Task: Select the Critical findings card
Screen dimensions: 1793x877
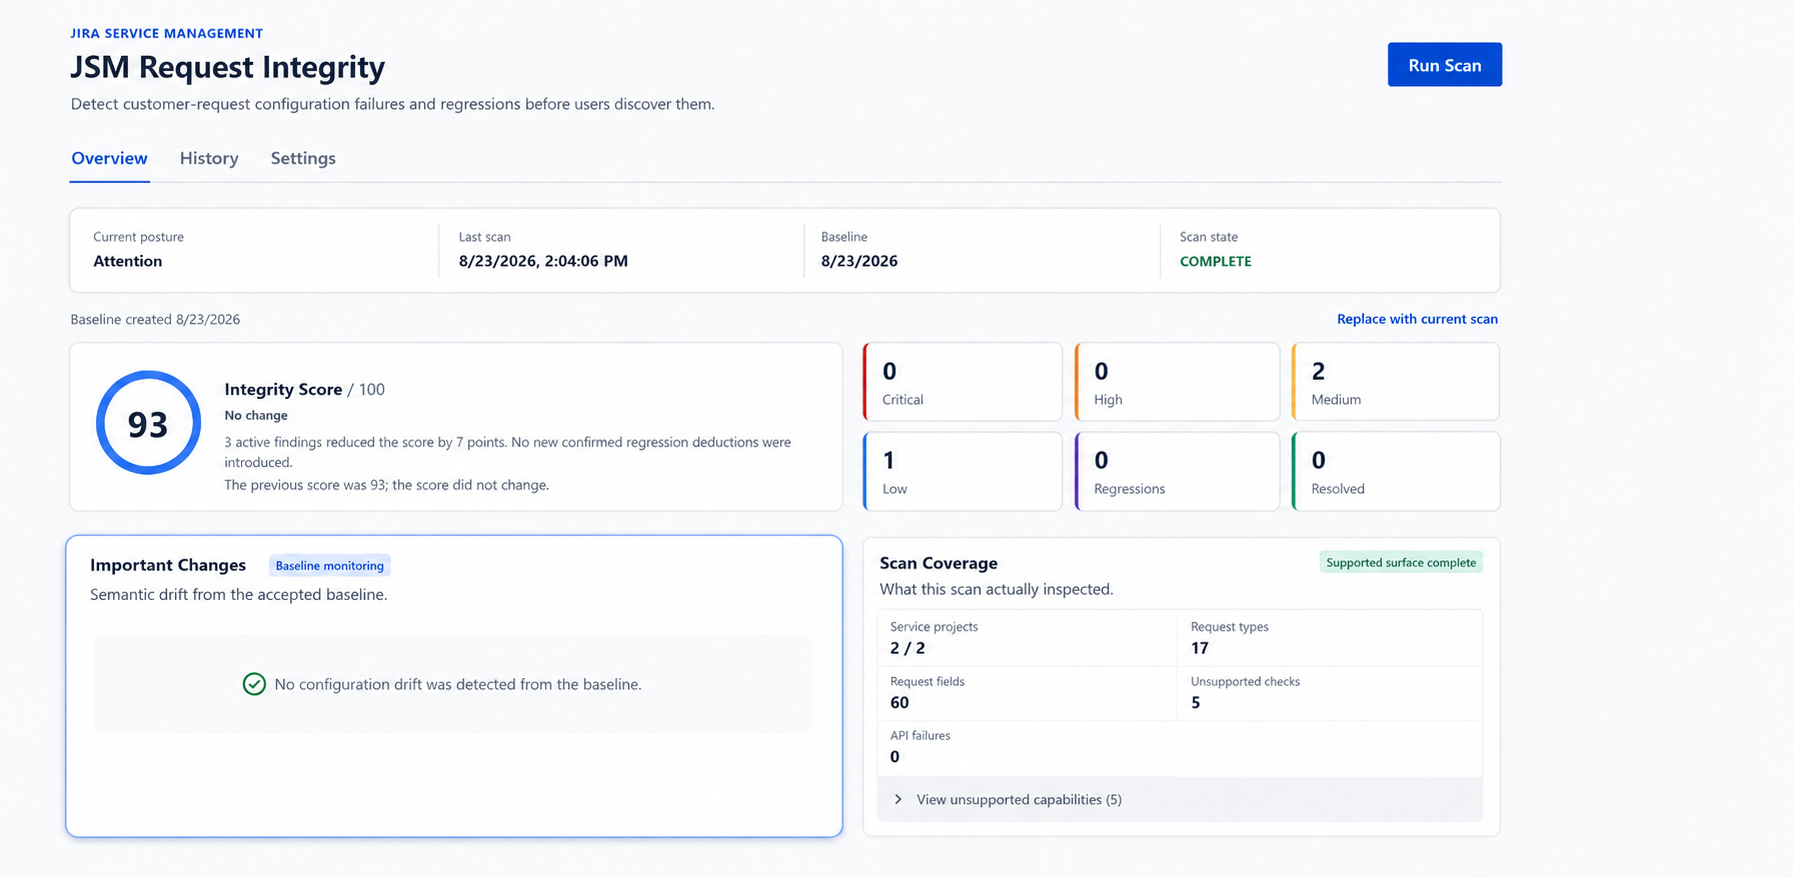Action: tap(962, 382)
